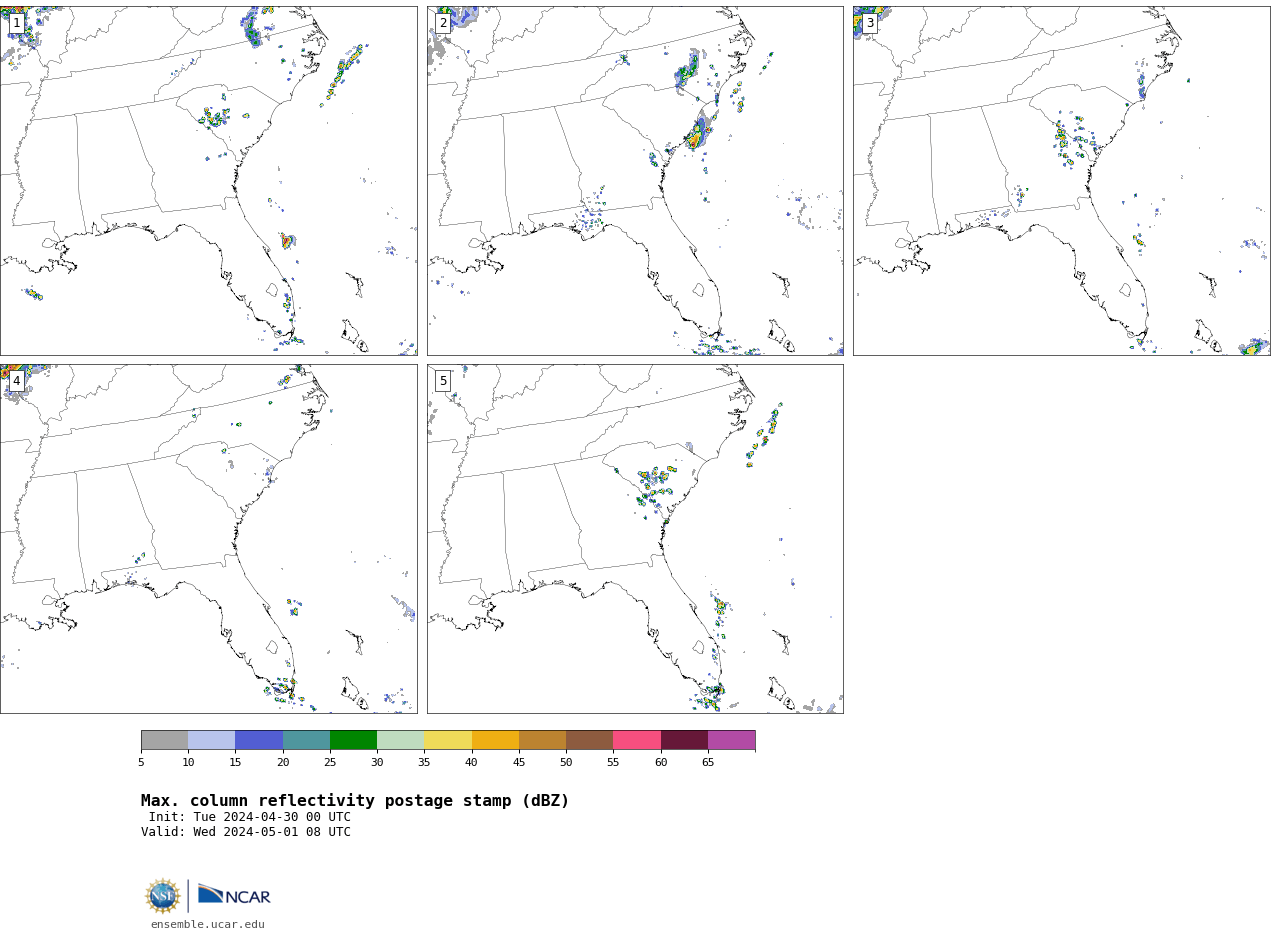Click the 'Max. column reflectivity postage stamp' title
1280x936 pixels.
point(355,801)
